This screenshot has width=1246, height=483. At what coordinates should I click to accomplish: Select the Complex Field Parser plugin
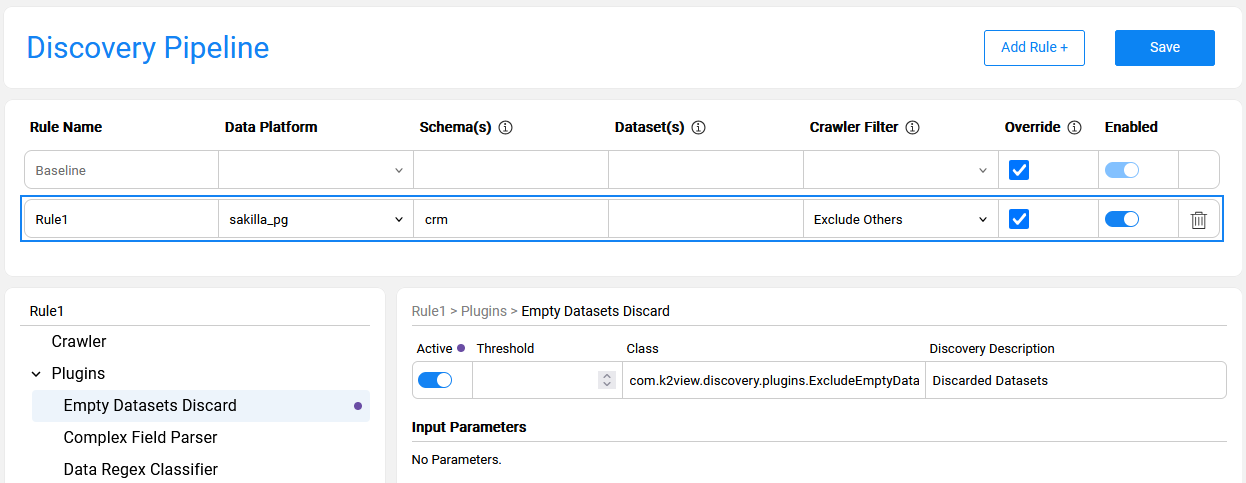pyautogui.click(x=140, y=438)
